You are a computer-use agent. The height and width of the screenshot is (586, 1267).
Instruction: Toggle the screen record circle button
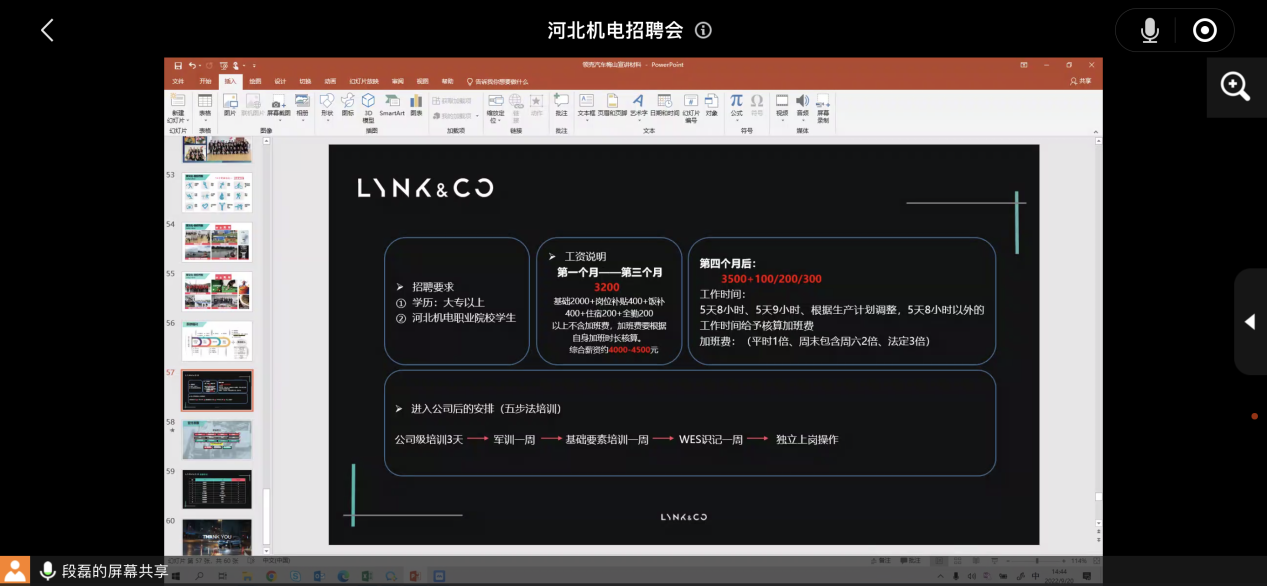click(x=1205, y=31)
